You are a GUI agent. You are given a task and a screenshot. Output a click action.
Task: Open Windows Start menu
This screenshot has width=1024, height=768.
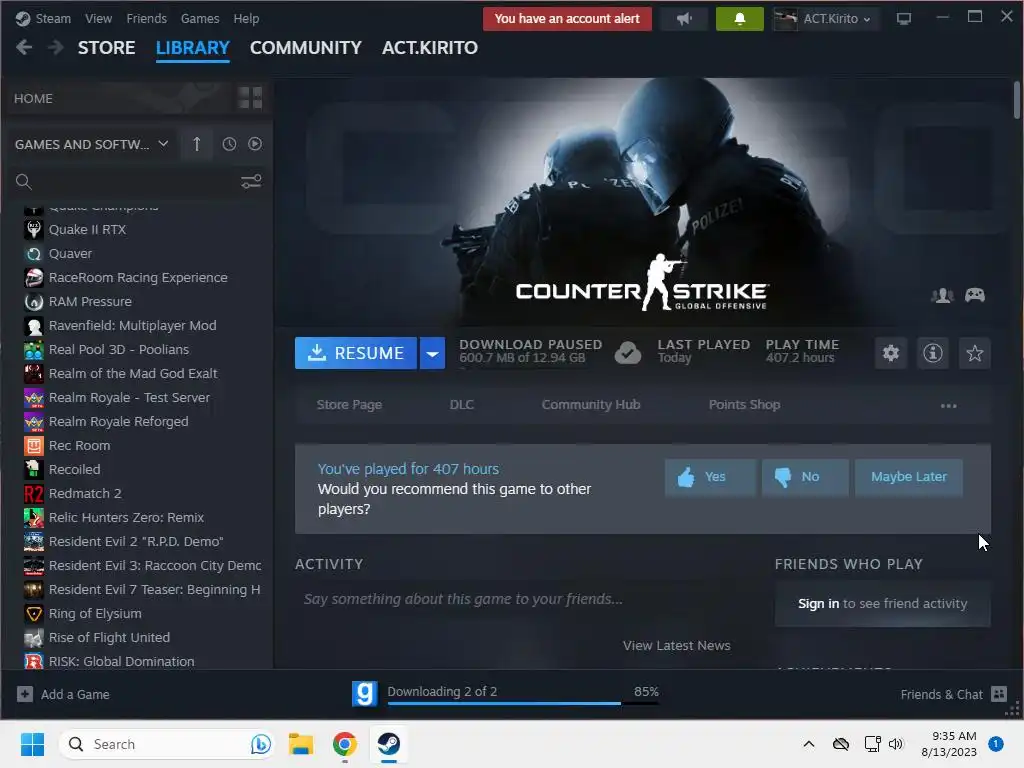[32, 744]
